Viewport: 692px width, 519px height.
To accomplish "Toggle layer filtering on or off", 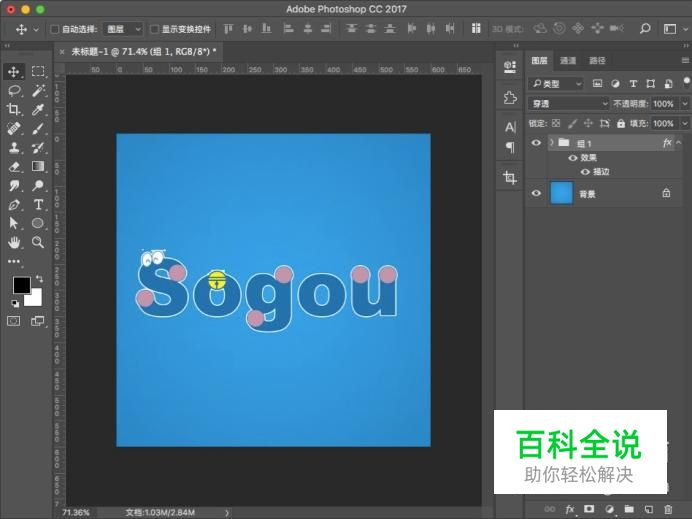I will click(x=686, y=81).
